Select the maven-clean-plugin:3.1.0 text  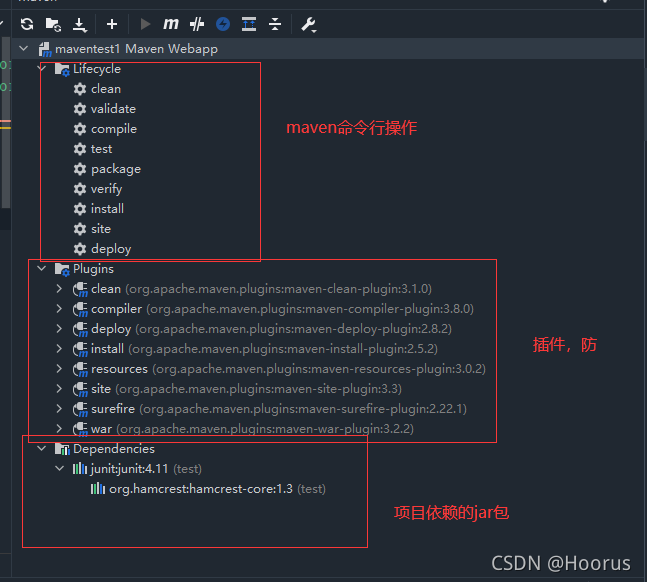pyautogui.click(x=357, y=289)
